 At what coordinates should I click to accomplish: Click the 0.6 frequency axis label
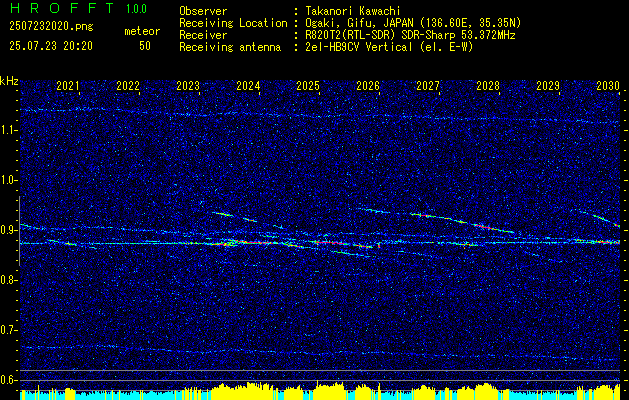[x=9, y=380]
